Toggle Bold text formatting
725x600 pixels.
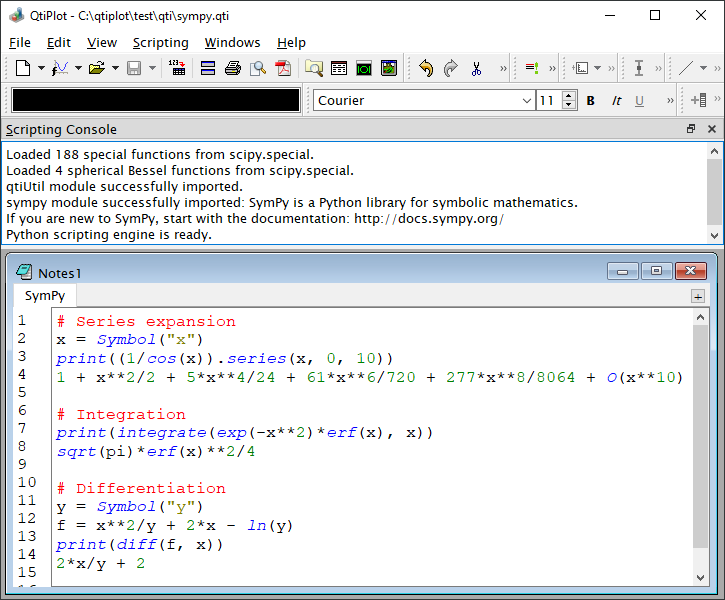590,100
